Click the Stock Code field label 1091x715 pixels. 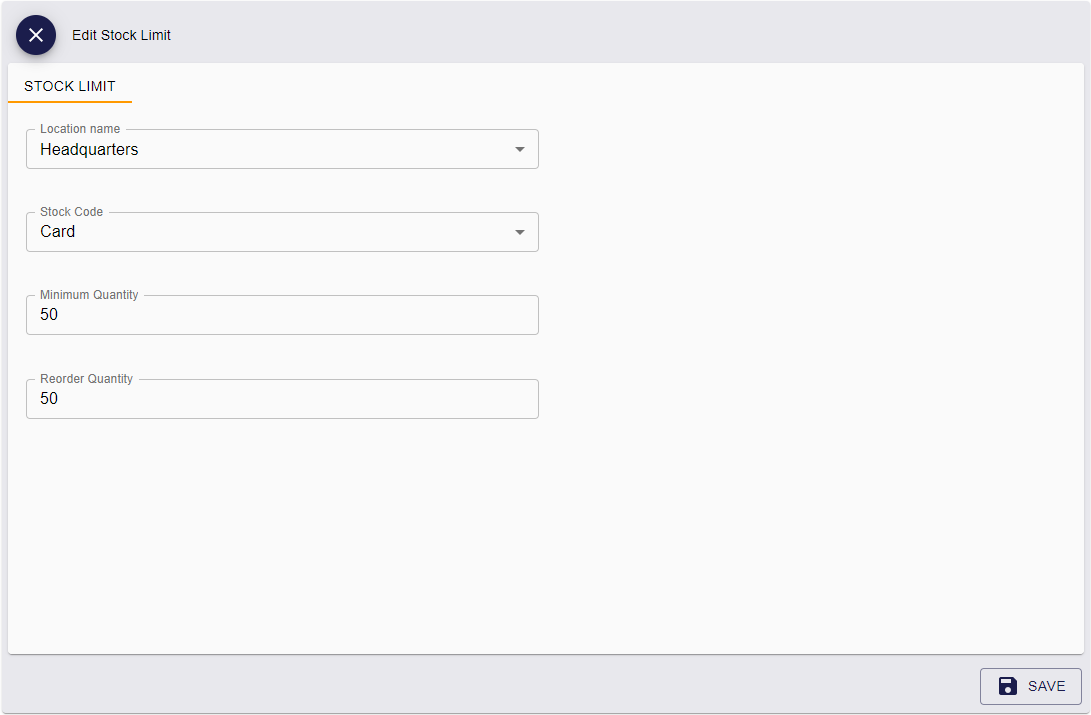point(71,212)
